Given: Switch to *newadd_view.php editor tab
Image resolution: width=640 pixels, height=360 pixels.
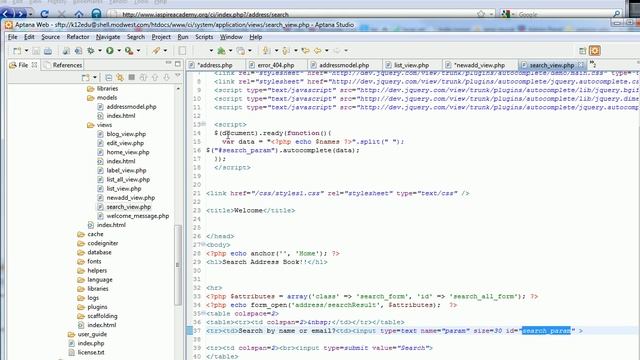Looking at the screenshot, I should [x=479, y=65].
